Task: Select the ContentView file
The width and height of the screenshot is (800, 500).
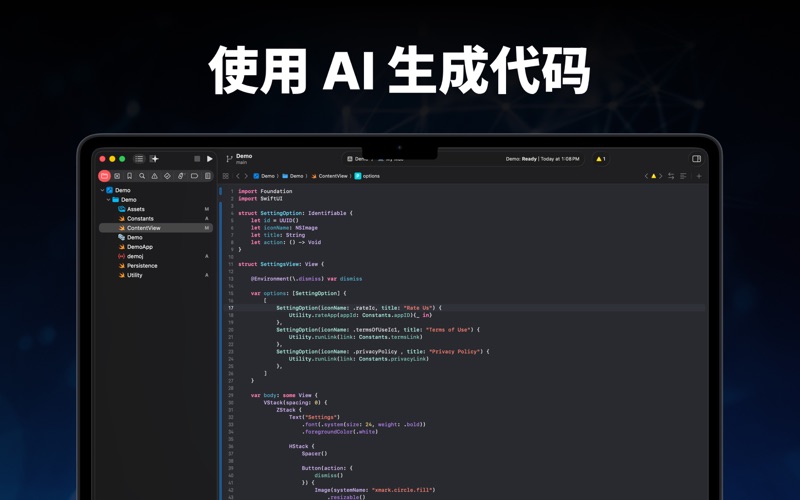Action: 156,228
